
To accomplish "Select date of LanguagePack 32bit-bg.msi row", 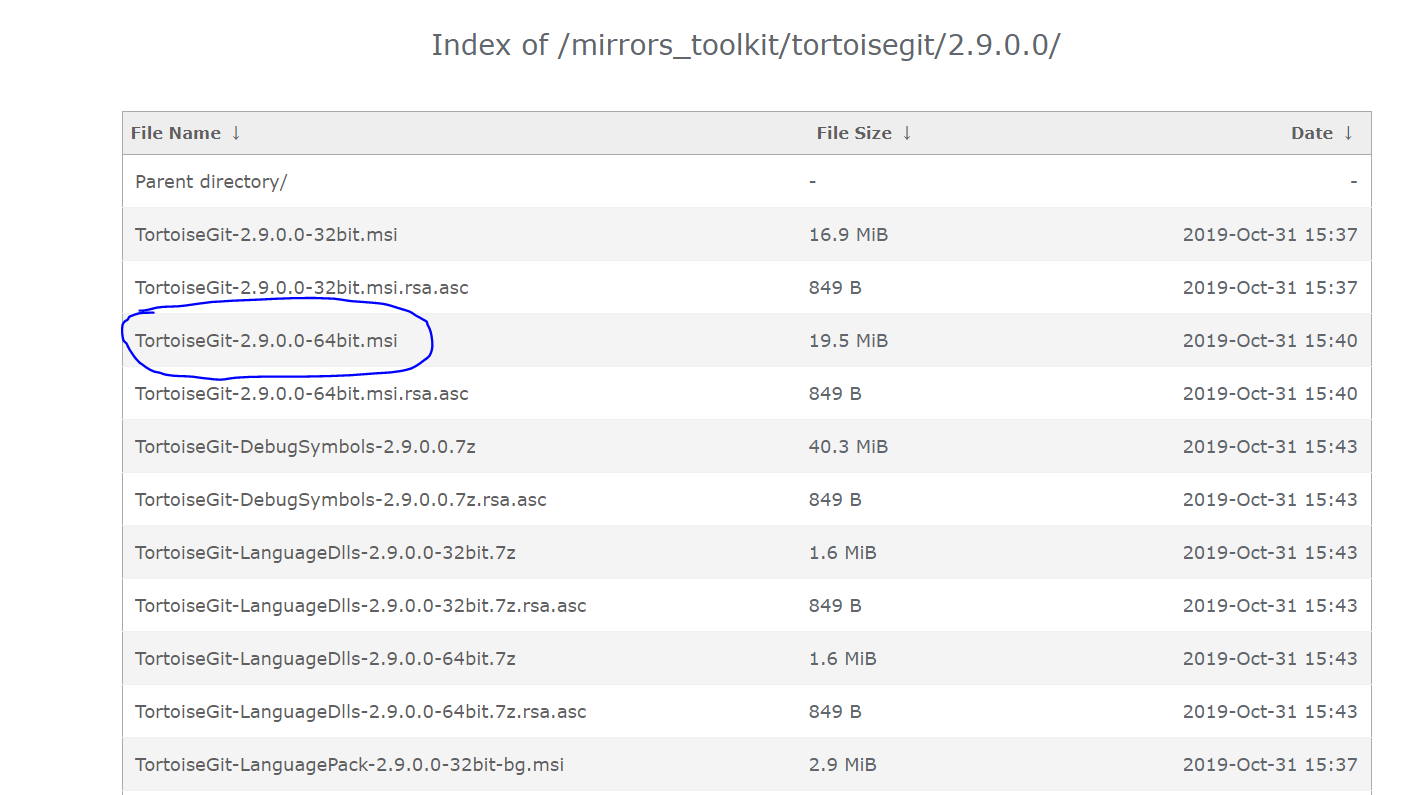I will click(1270, 765).
